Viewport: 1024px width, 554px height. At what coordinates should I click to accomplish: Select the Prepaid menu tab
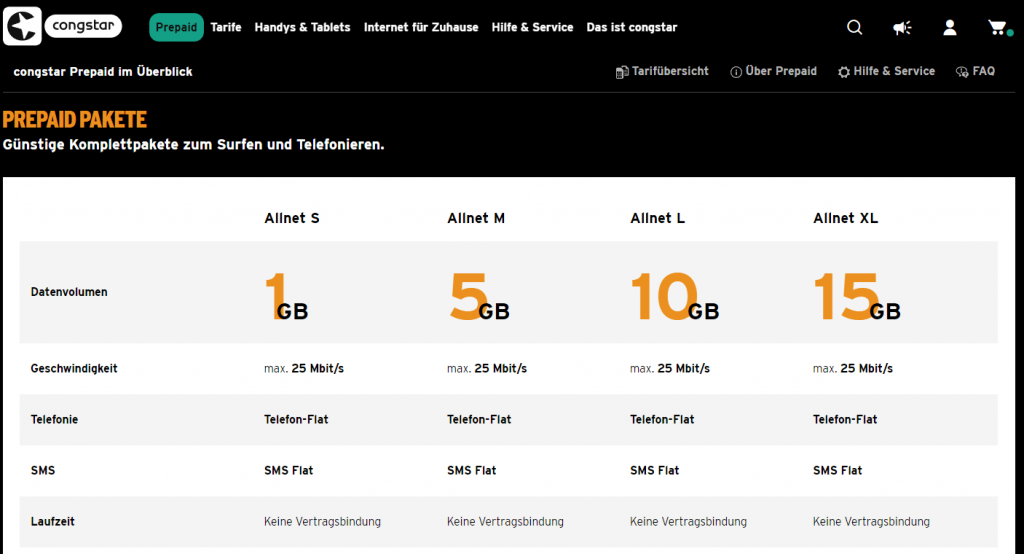click(x=176, y=27)
